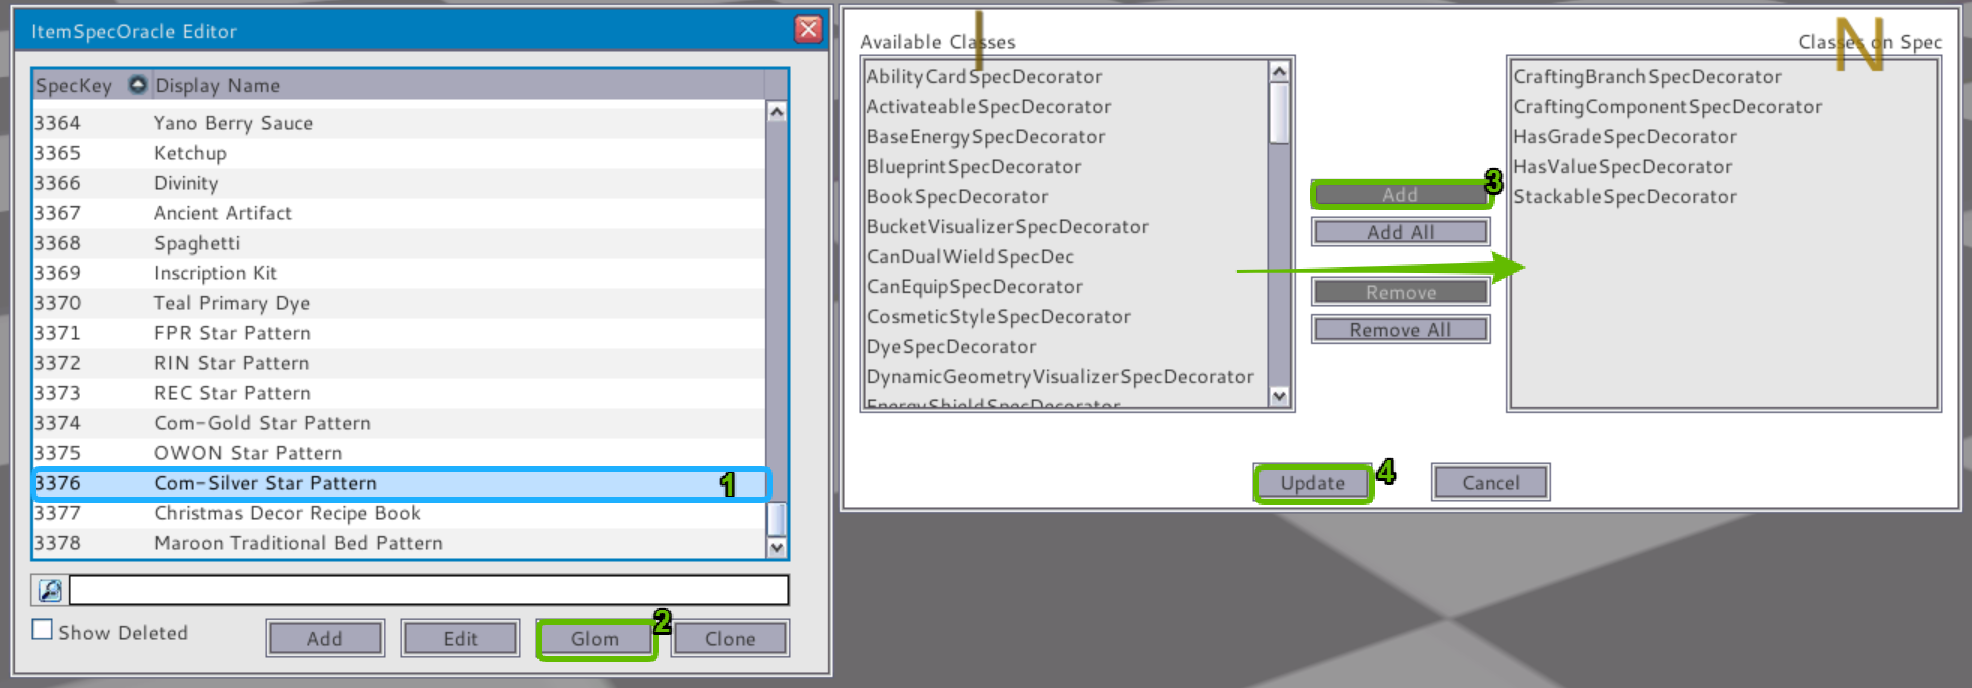Cancel the class editing dialog
This screenshot has width=1972, height=688.
click(1490, 483)
